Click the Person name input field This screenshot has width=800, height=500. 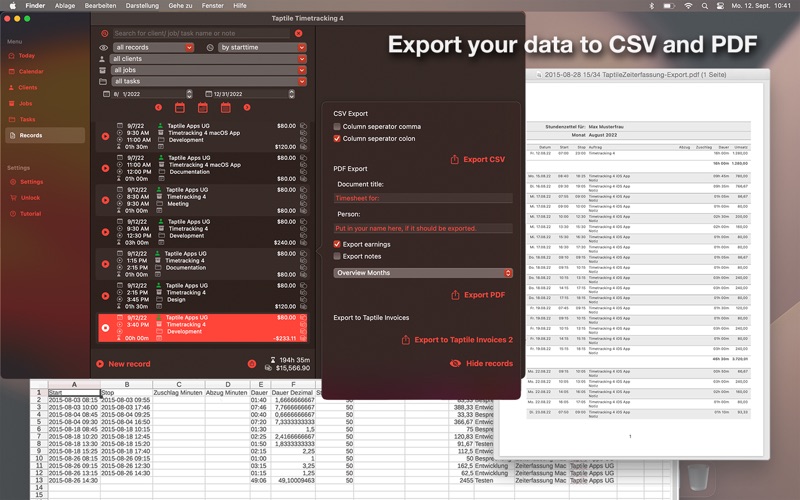click(x=423, y=228)
